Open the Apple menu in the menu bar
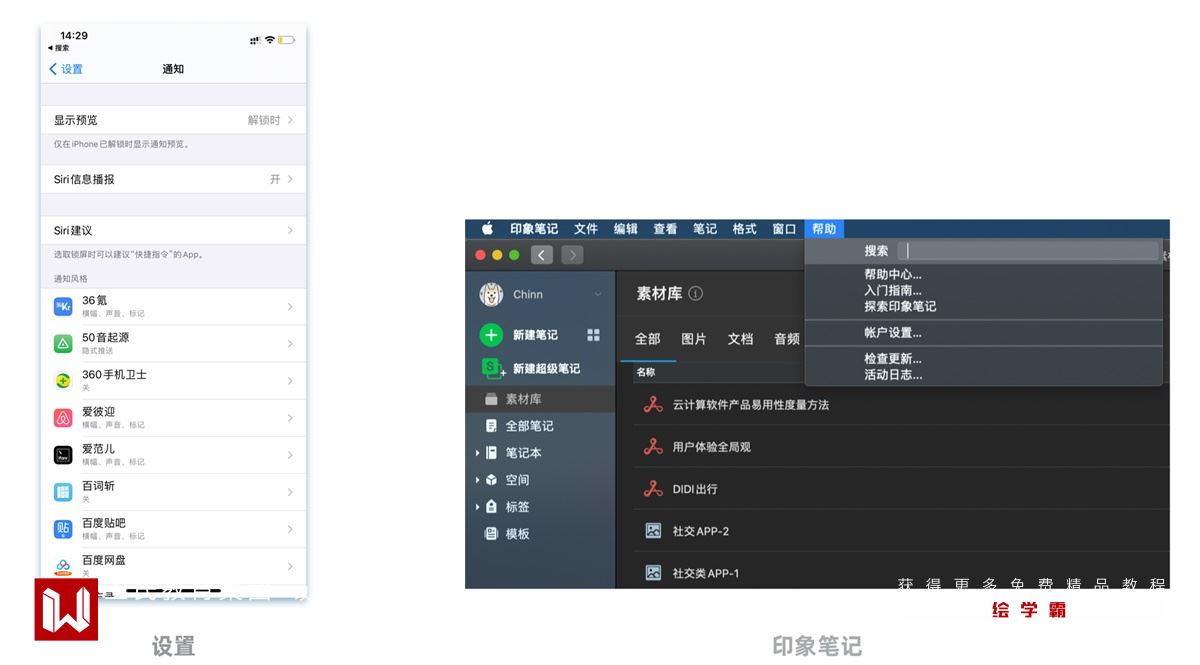The height and width of the screenshot is (665, 1200). coord(488,229)
